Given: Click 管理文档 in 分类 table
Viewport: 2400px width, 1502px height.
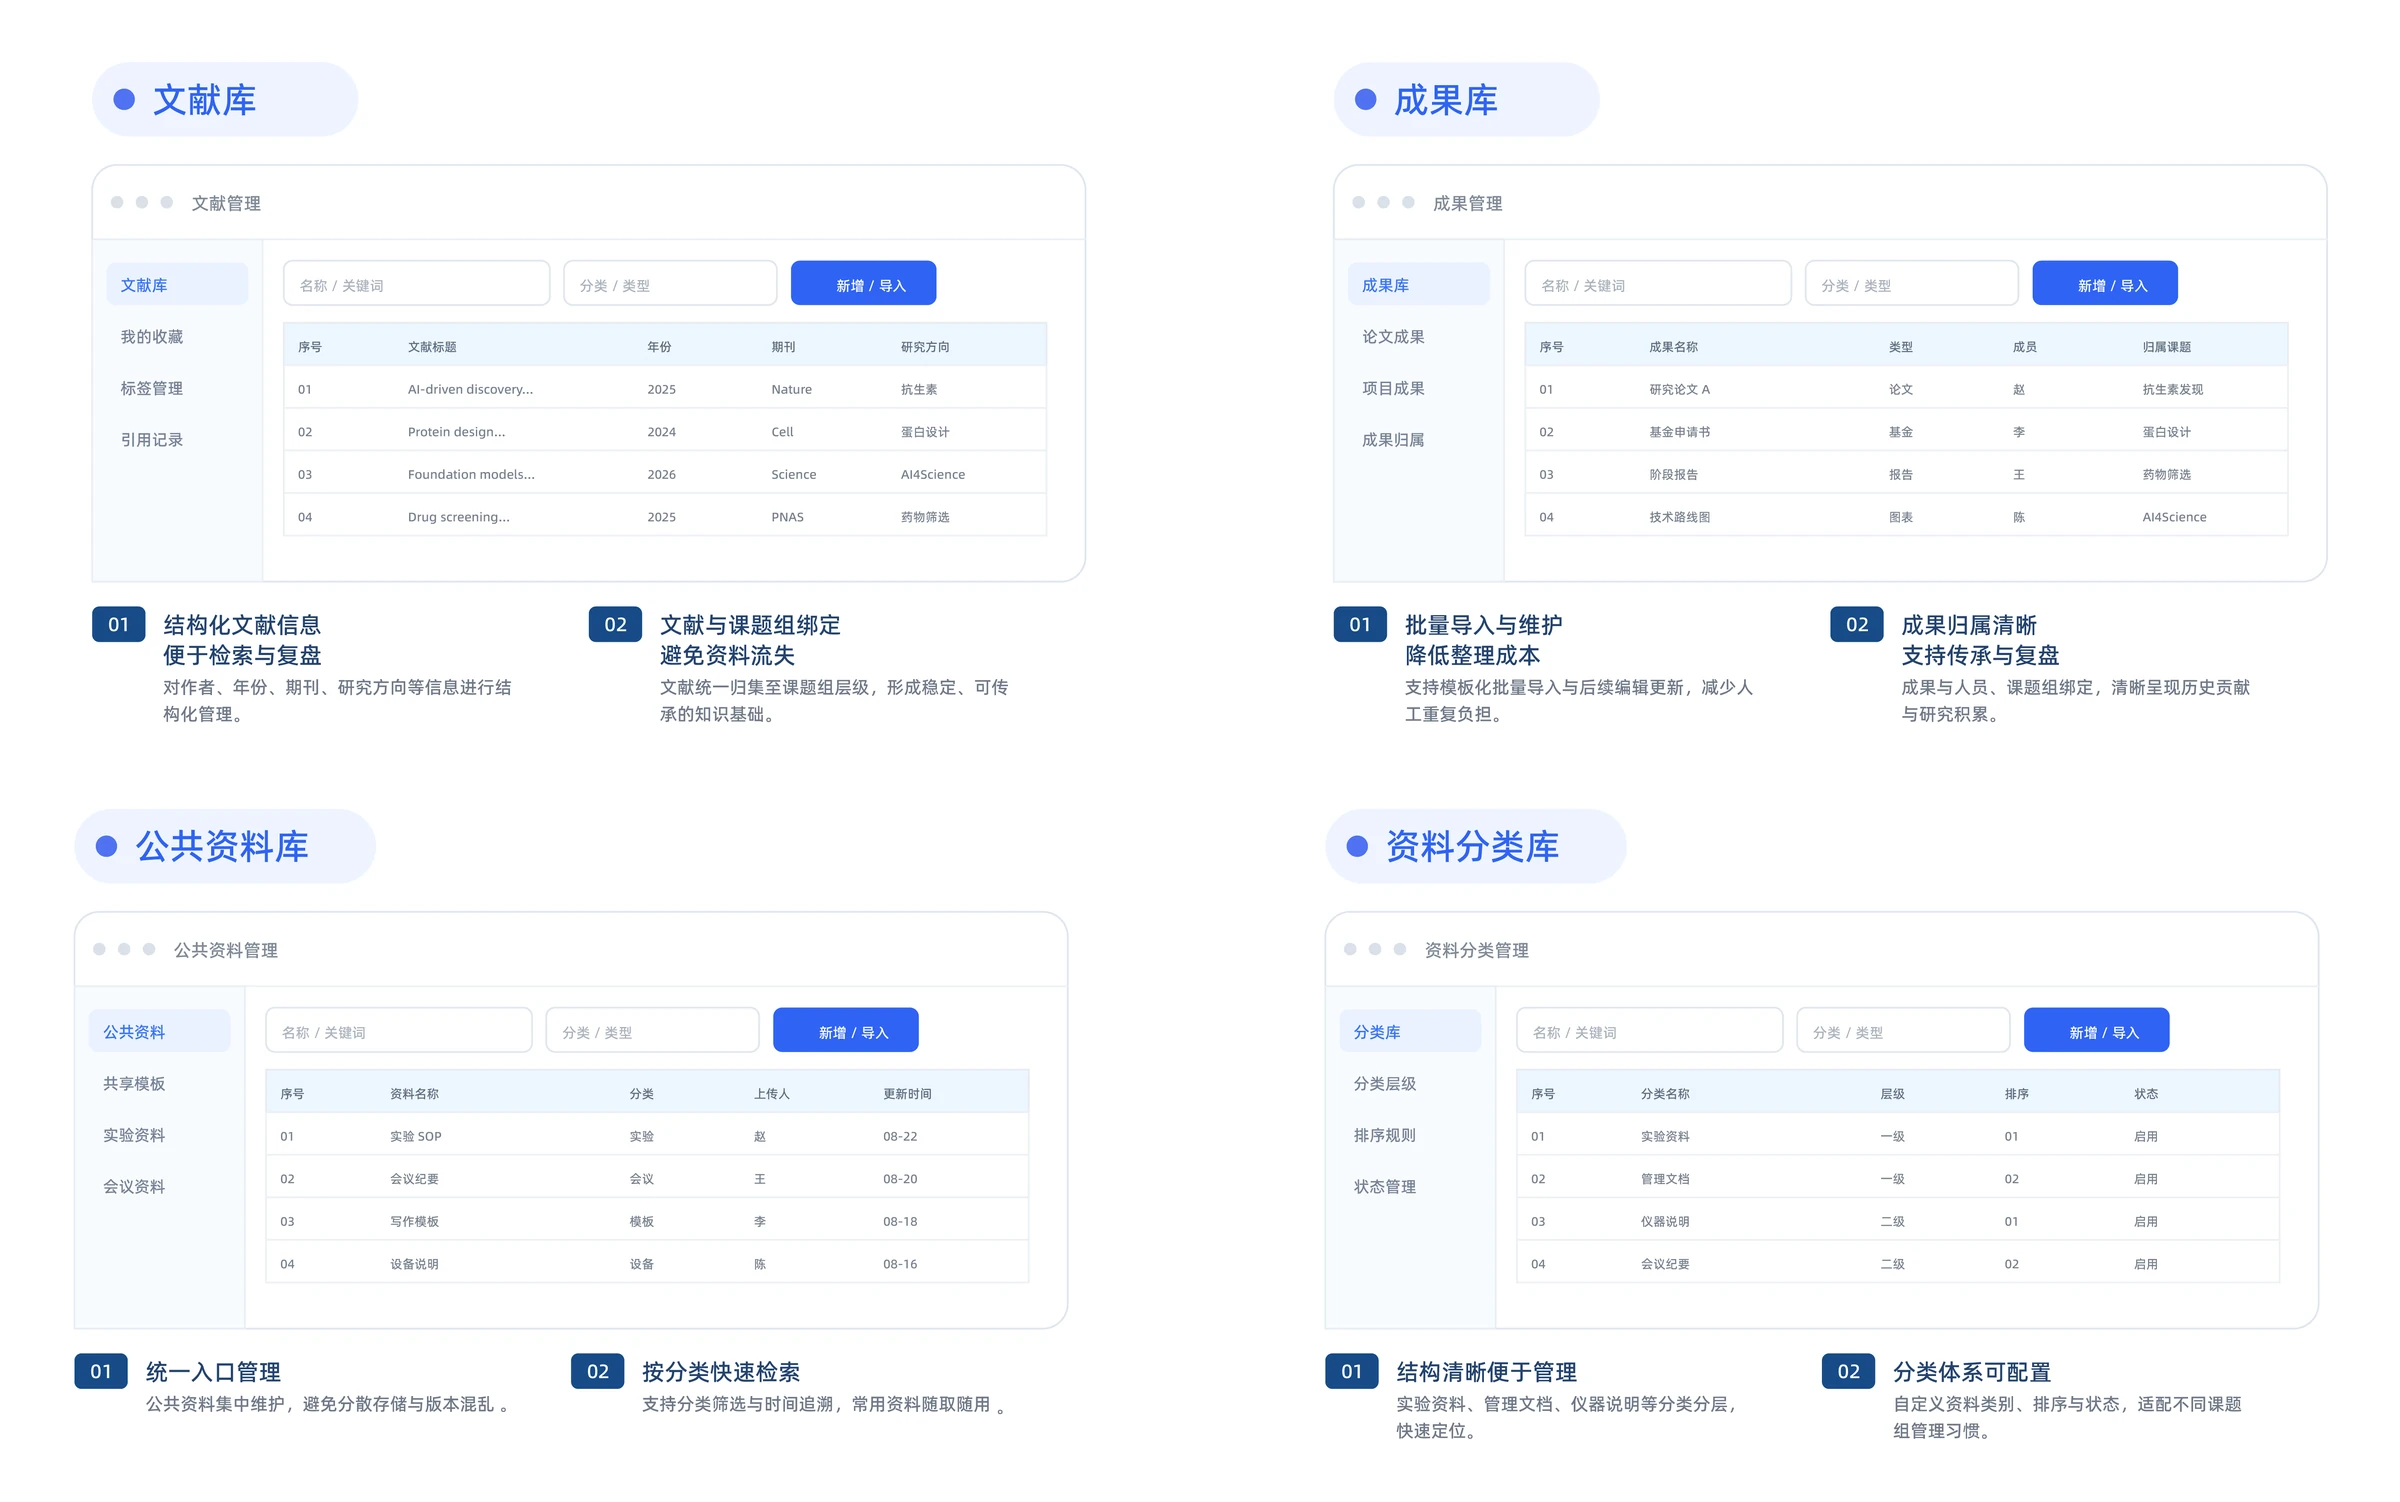Looking at the screenshot, I should [x=1665, y=1178].
